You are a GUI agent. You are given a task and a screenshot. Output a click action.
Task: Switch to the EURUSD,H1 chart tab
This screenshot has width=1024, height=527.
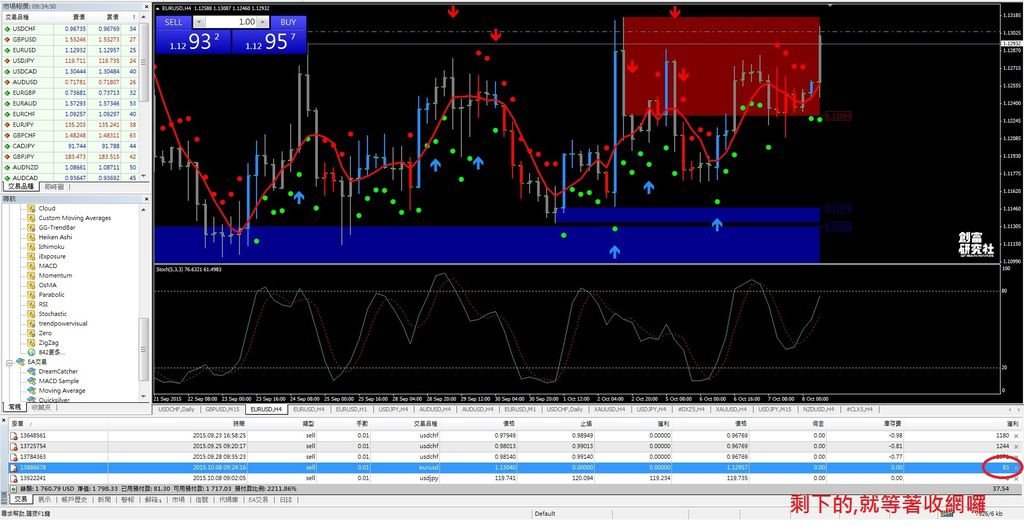352,409
